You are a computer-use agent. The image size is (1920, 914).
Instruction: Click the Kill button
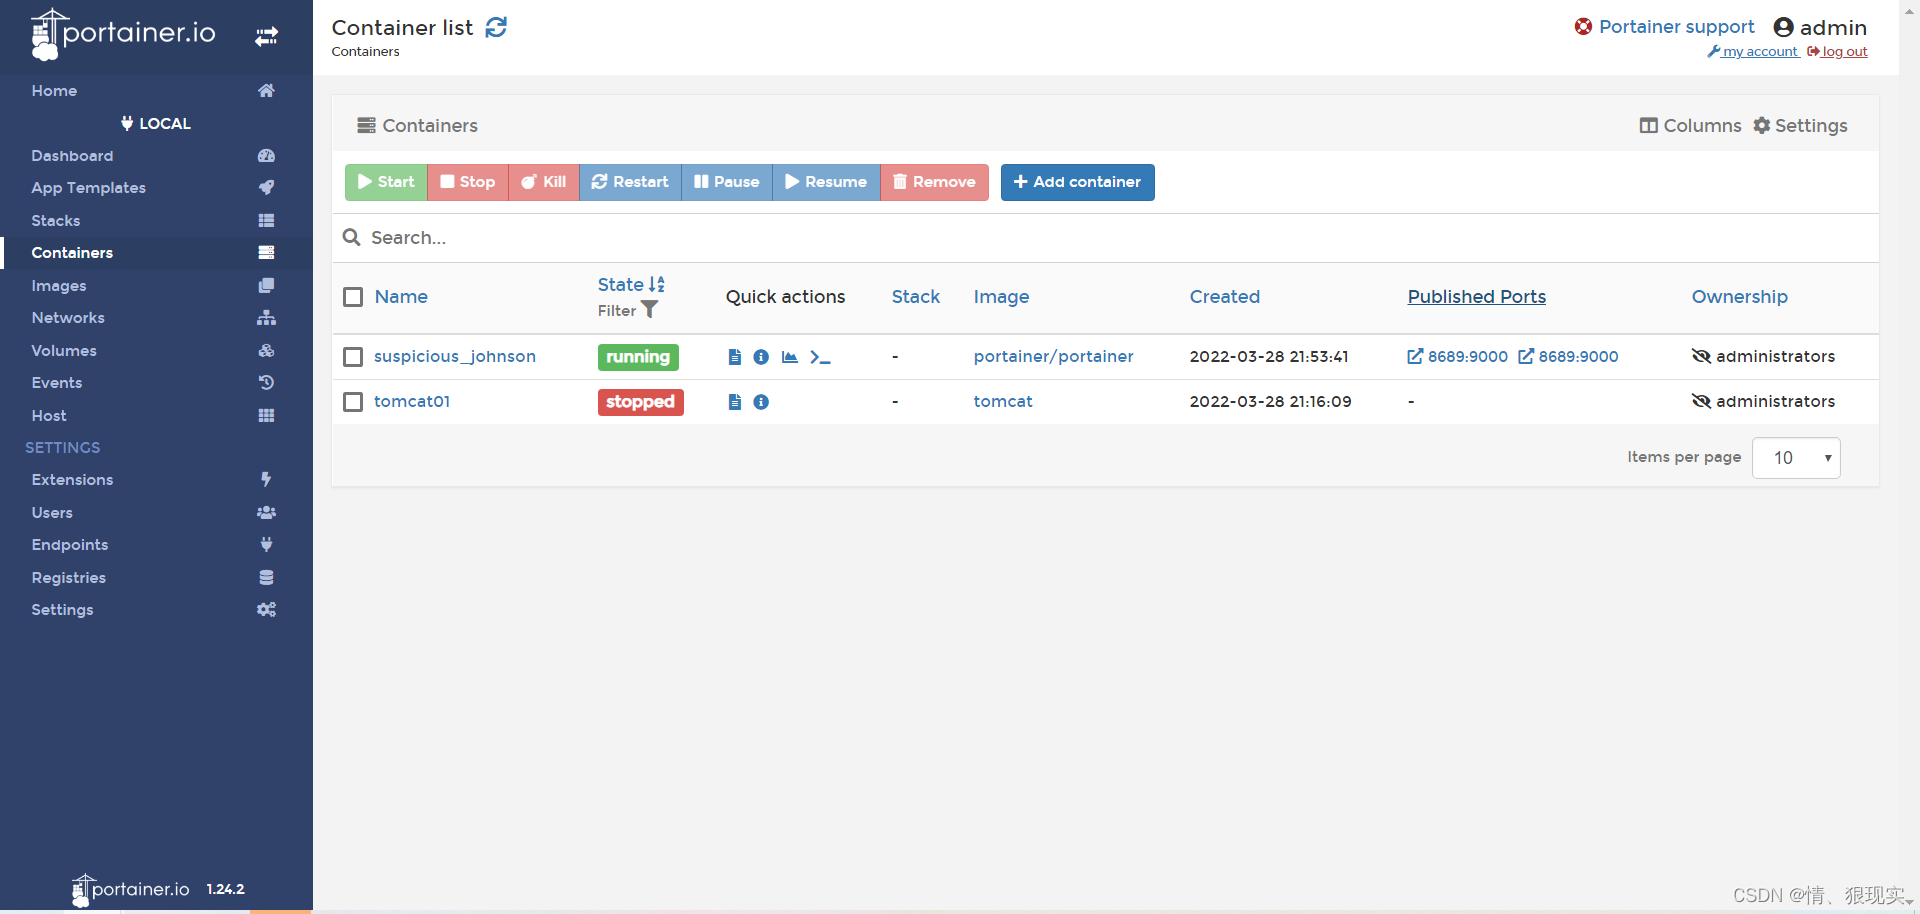coord(544,182)
